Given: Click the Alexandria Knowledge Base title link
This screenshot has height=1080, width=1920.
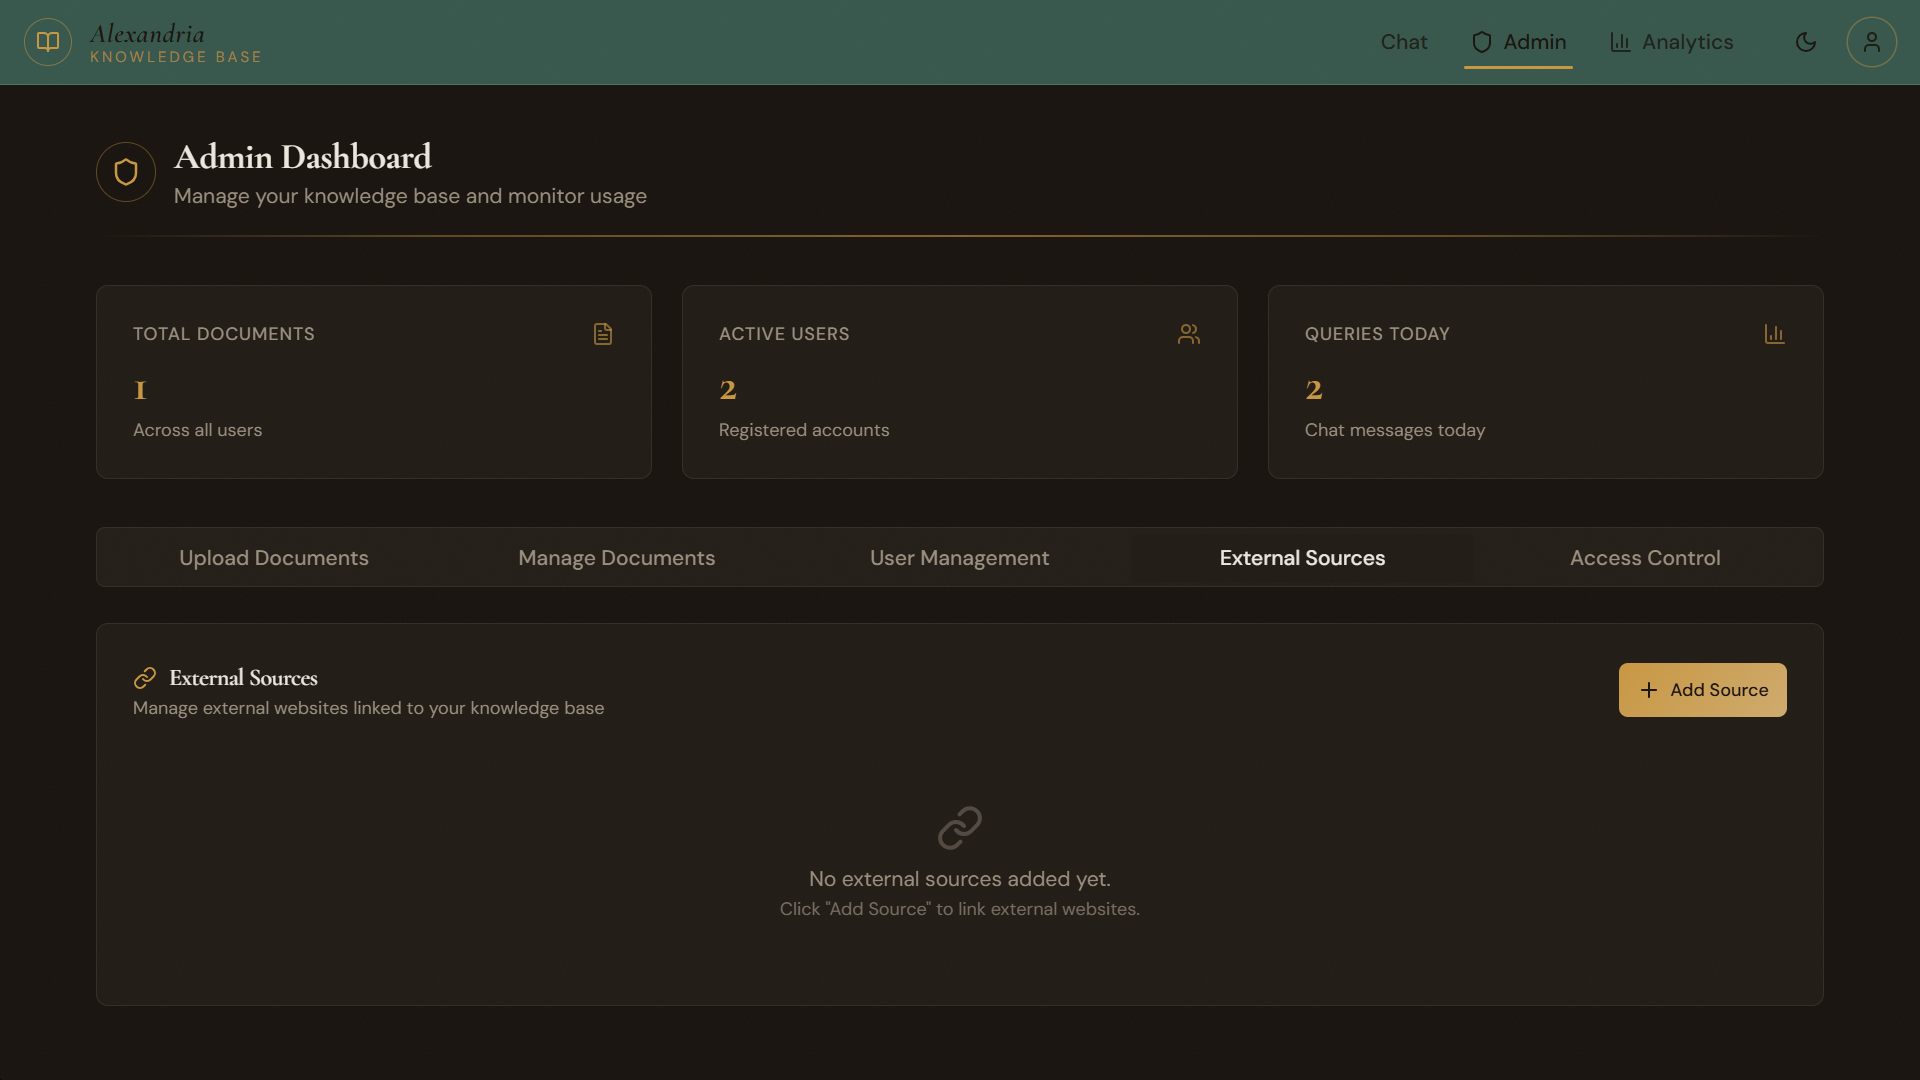Looking at the screenshot, I should [176, 44].
